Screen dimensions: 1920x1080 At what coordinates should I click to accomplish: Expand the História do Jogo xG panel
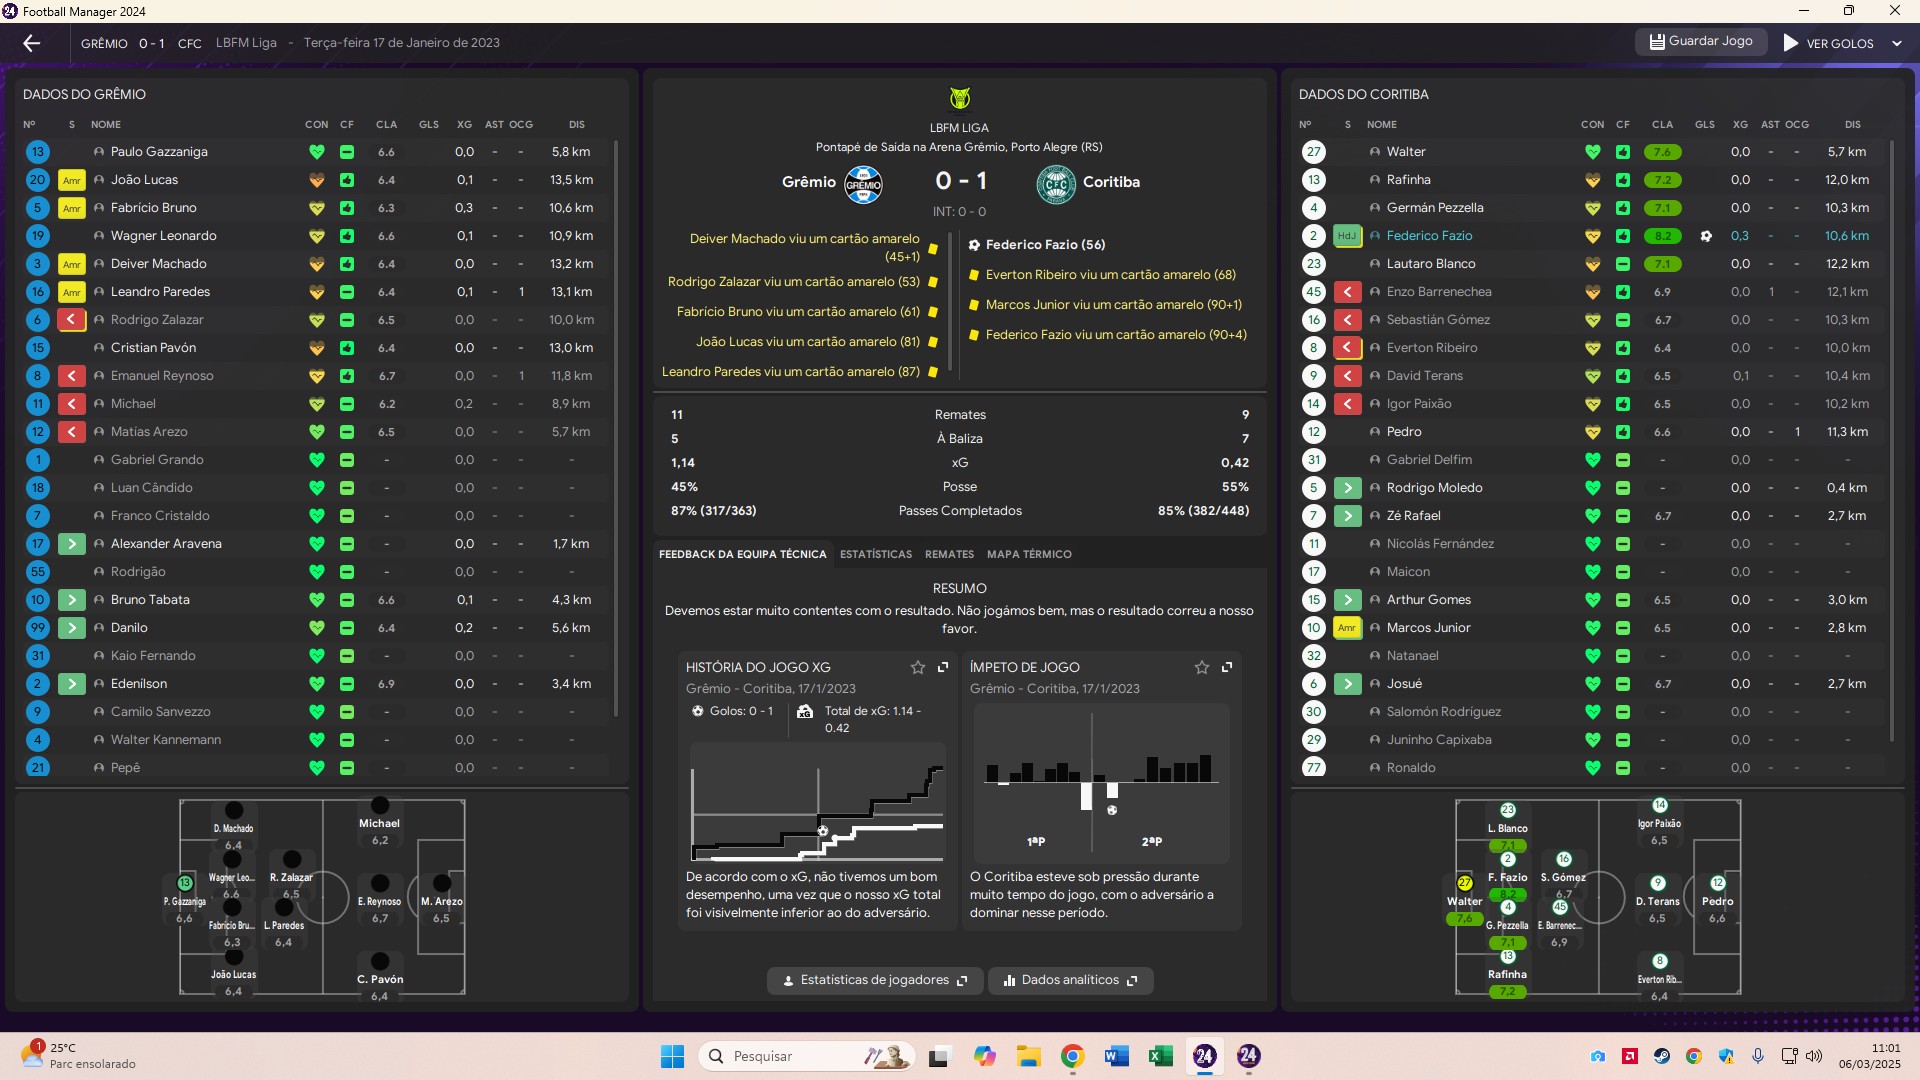(943, 667)
